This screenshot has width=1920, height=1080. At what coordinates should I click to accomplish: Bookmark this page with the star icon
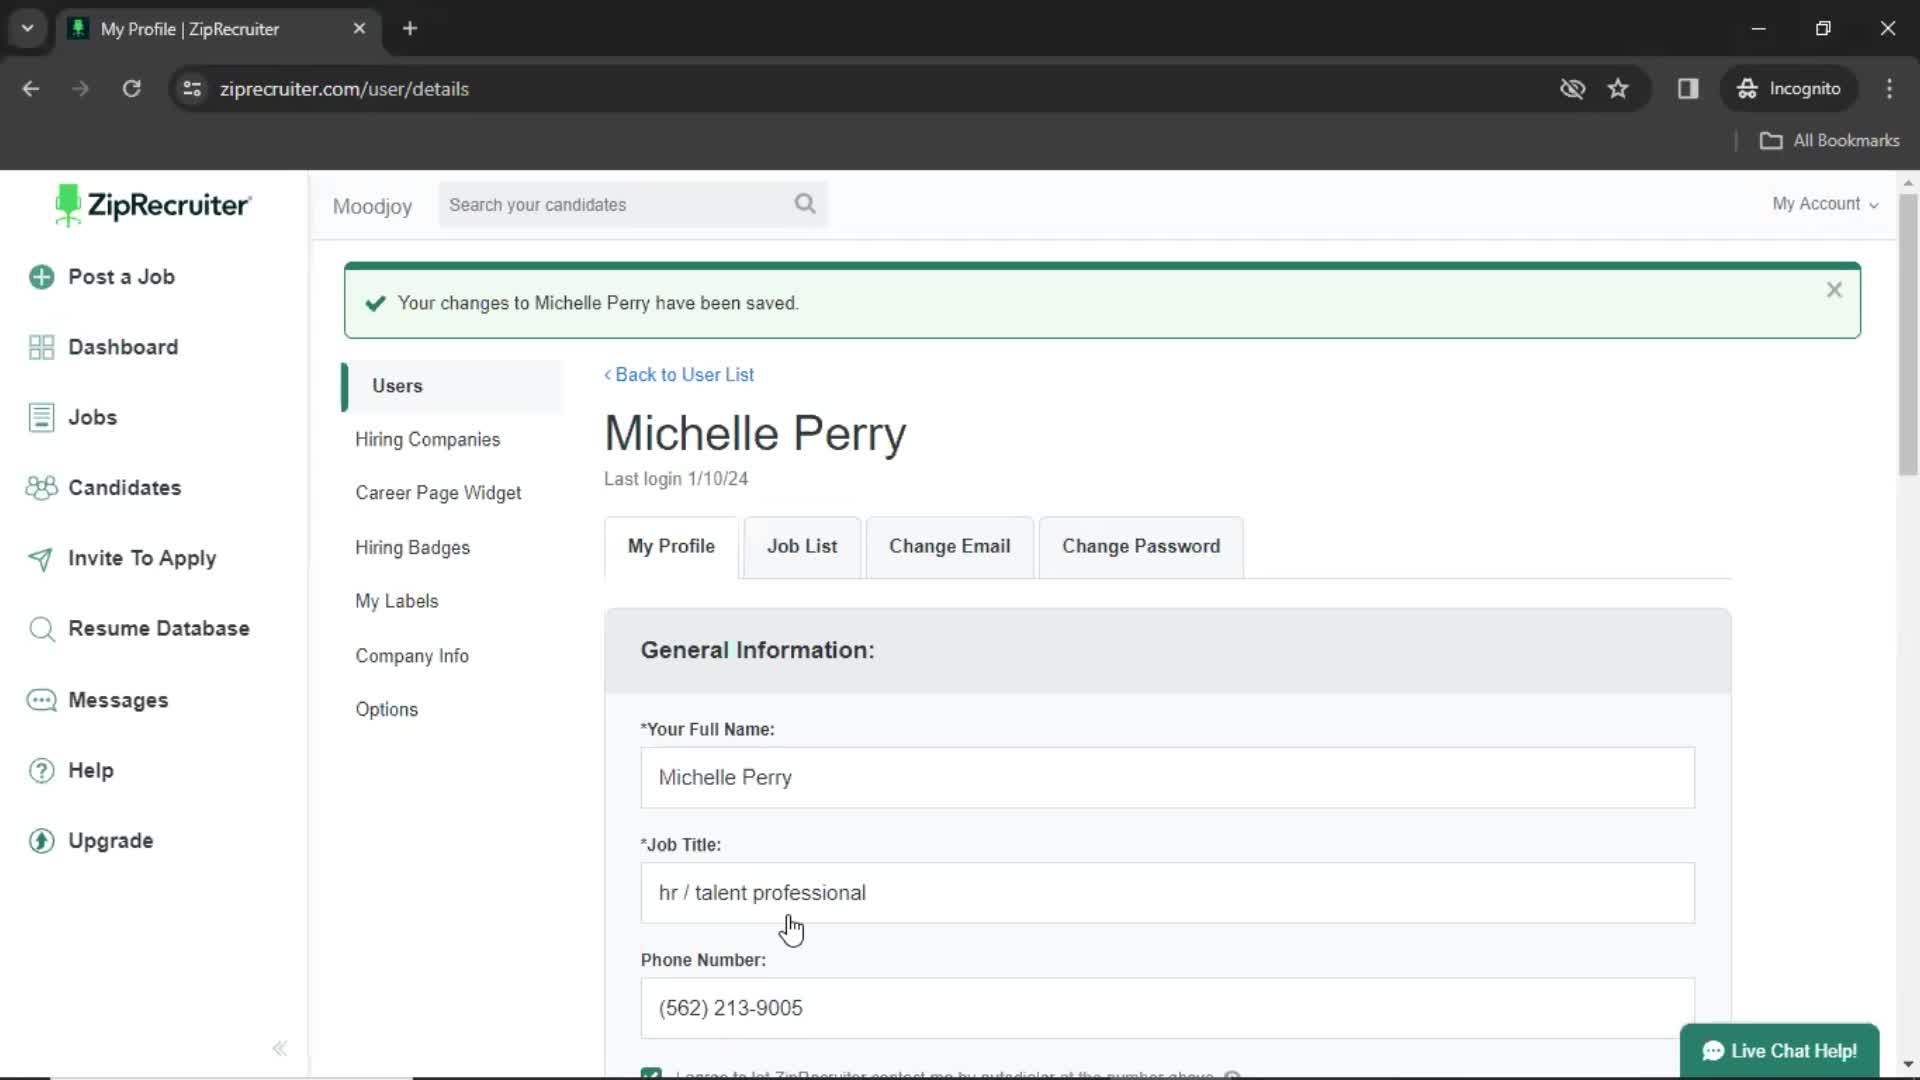1618,89
